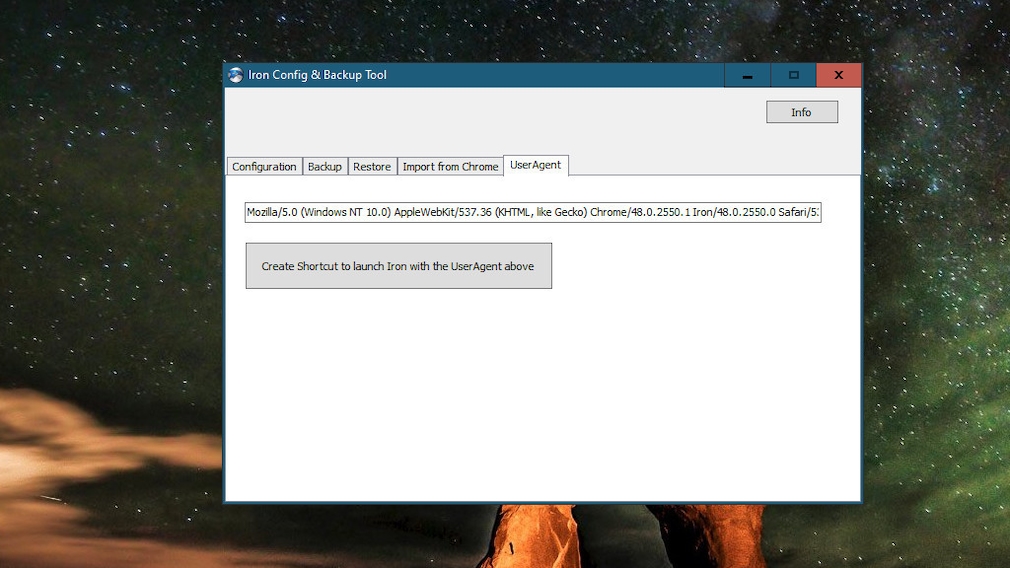This screenshot has width=1010, height=568.
Task: Click the 'Iron Config & Backup Tool' title text
Action: pos(317,75)
